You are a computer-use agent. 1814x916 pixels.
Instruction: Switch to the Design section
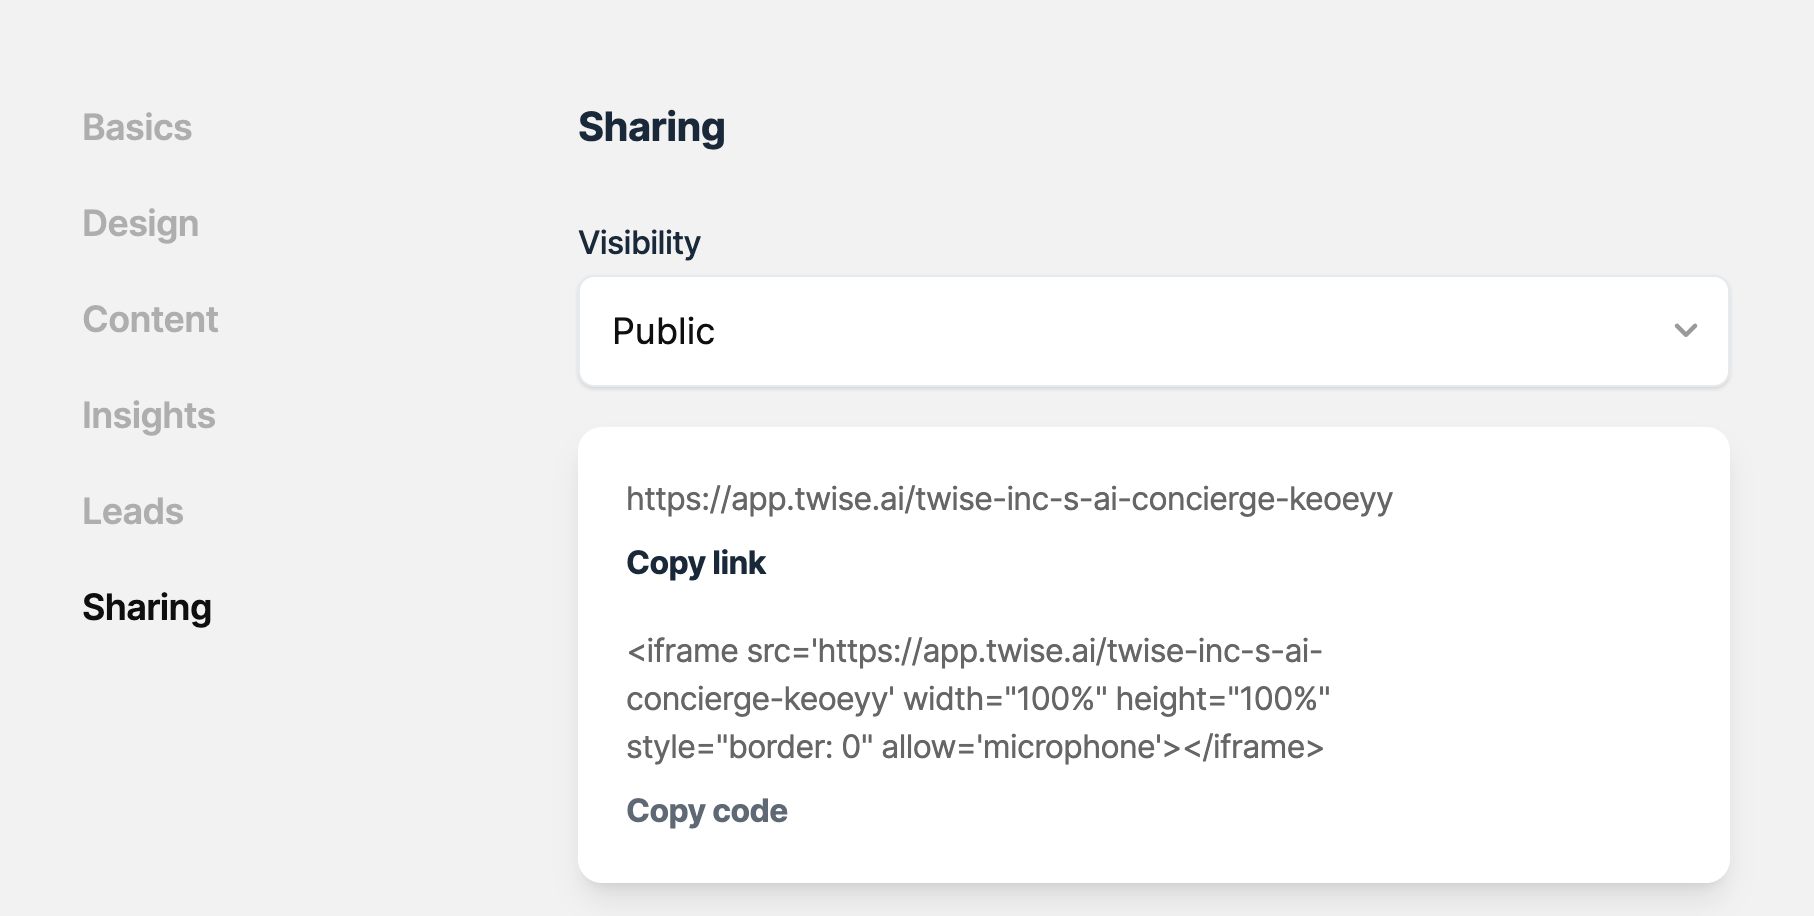pyautogui.click(x=140, y=224)
